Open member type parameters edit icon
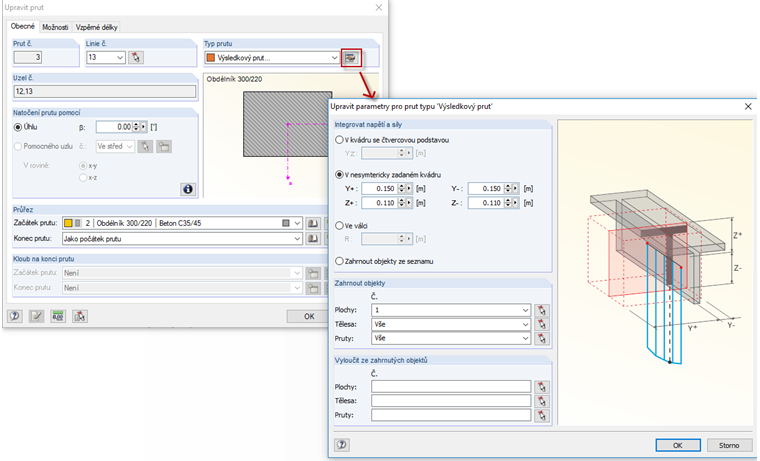Screen dimensions: 760x461 click(350, 58)
